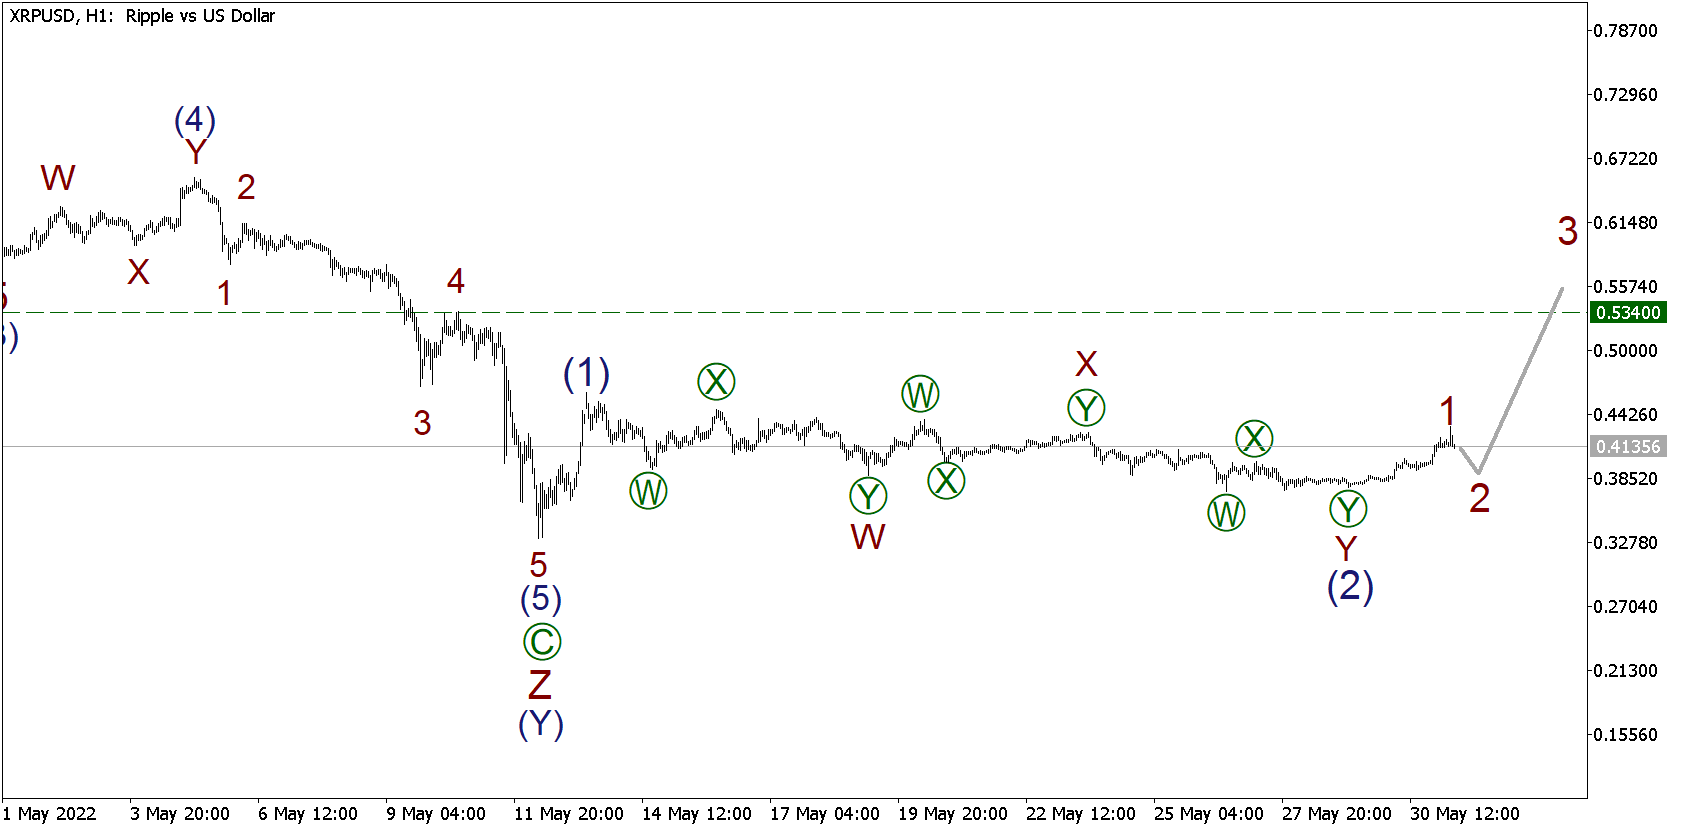Click the 14 May 12:00 time label
This screenshot has height=830, width=1682.
(697, 814)
